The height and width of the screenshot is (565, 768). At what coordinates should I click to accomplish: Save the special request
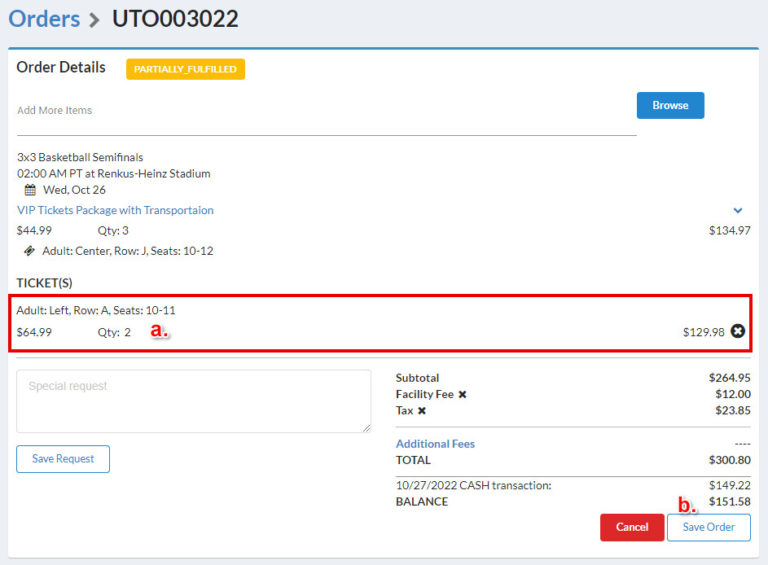tap(63, 459)
